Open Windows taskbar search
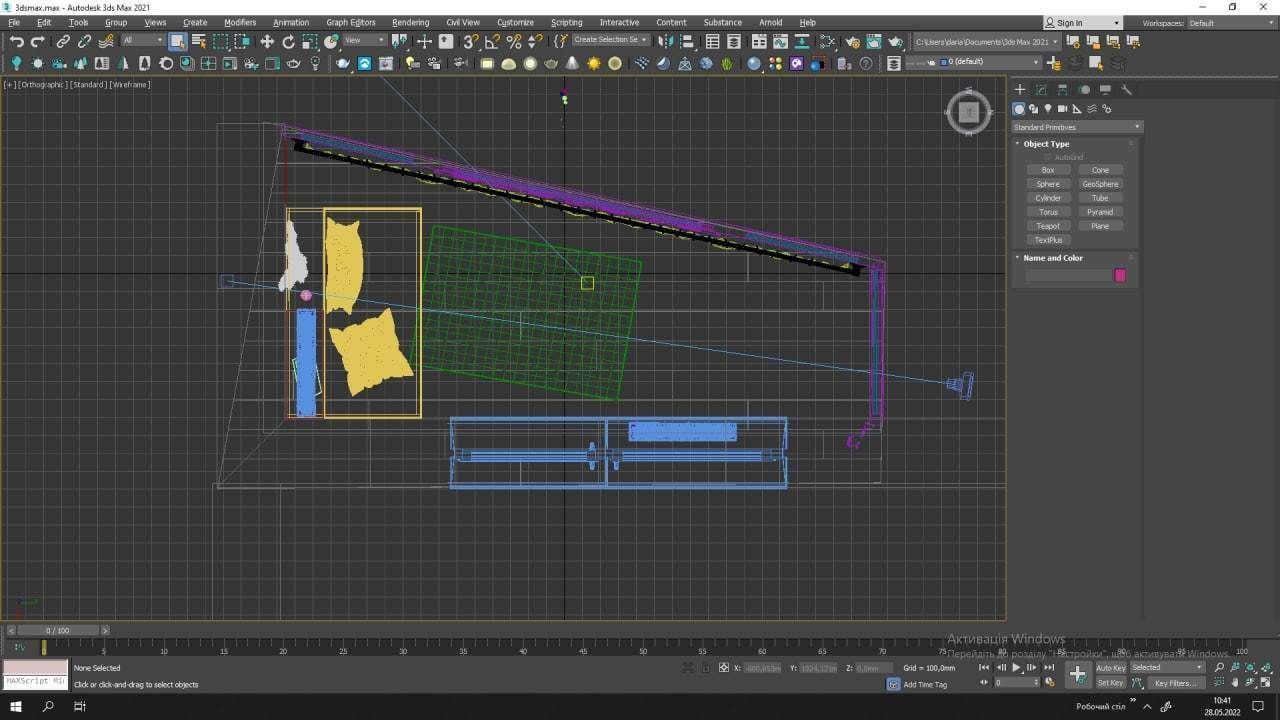The height and width of the screenshot is (720, 1280). tap(48, 706)
